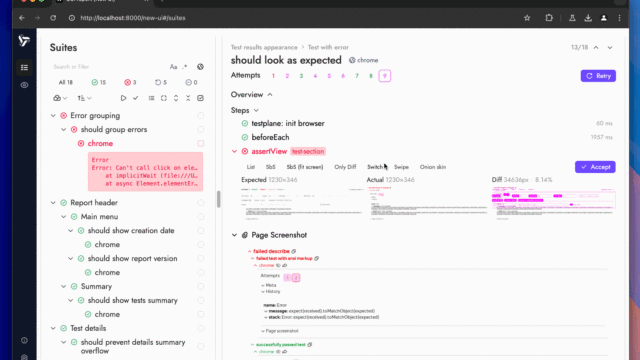Click the Accept button

595,167
